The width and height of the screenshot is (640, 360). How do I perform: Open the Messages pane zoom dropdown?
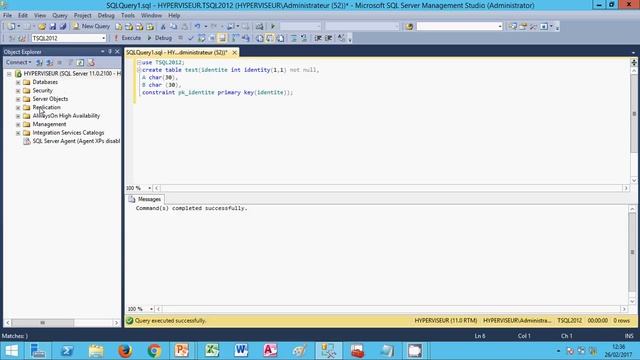tap(151, 309)
